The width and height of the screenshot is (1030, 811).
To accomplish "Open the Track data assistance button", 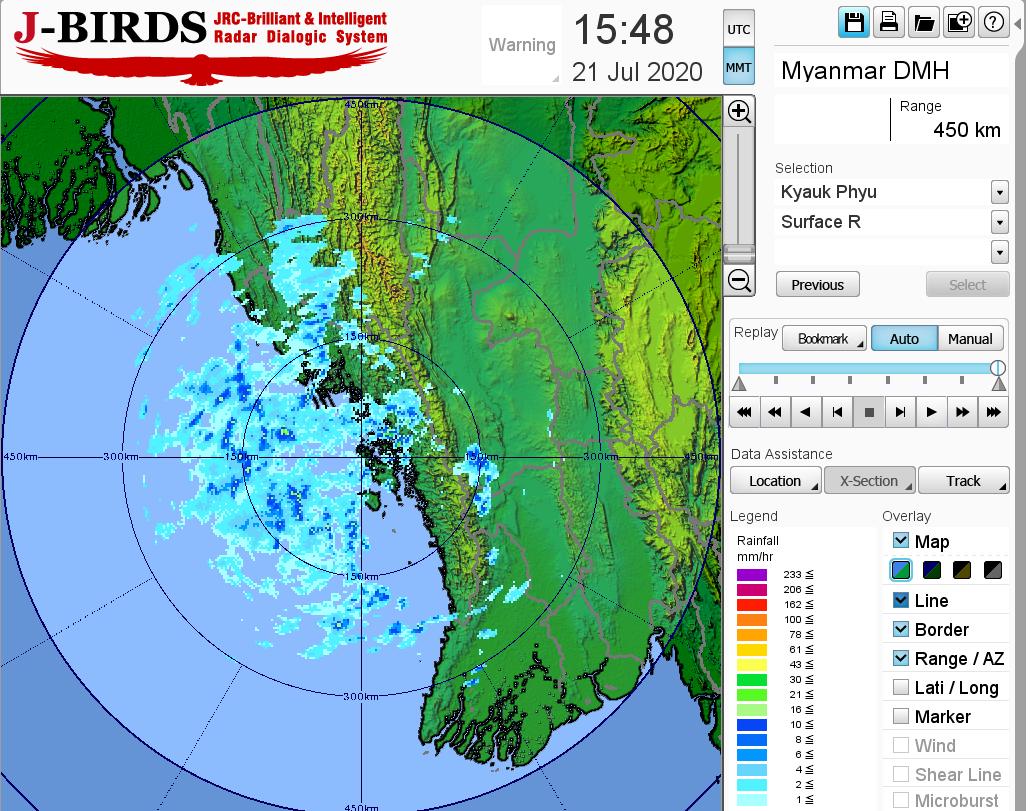I will click(x=963, y=481).
